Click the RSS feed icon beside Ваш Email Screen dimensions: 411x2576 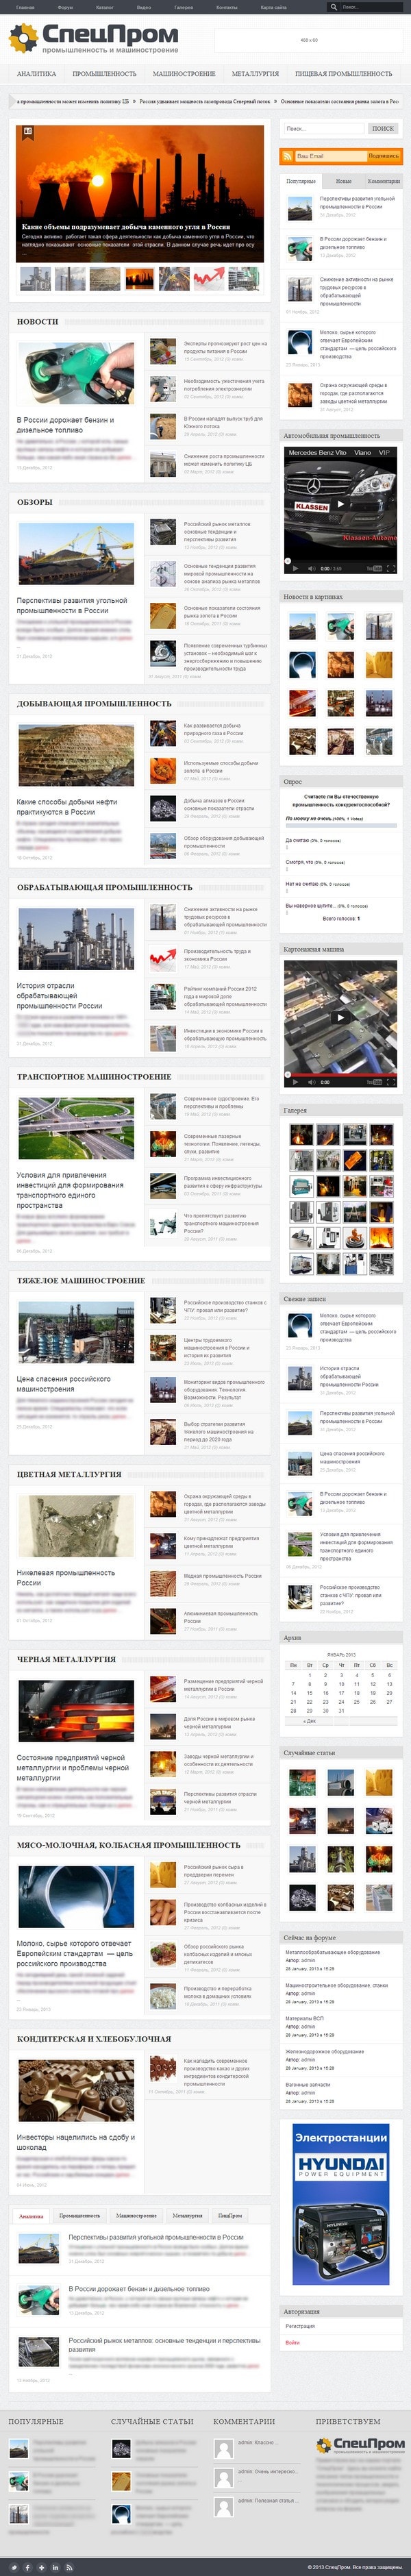[x=288, y=156]
